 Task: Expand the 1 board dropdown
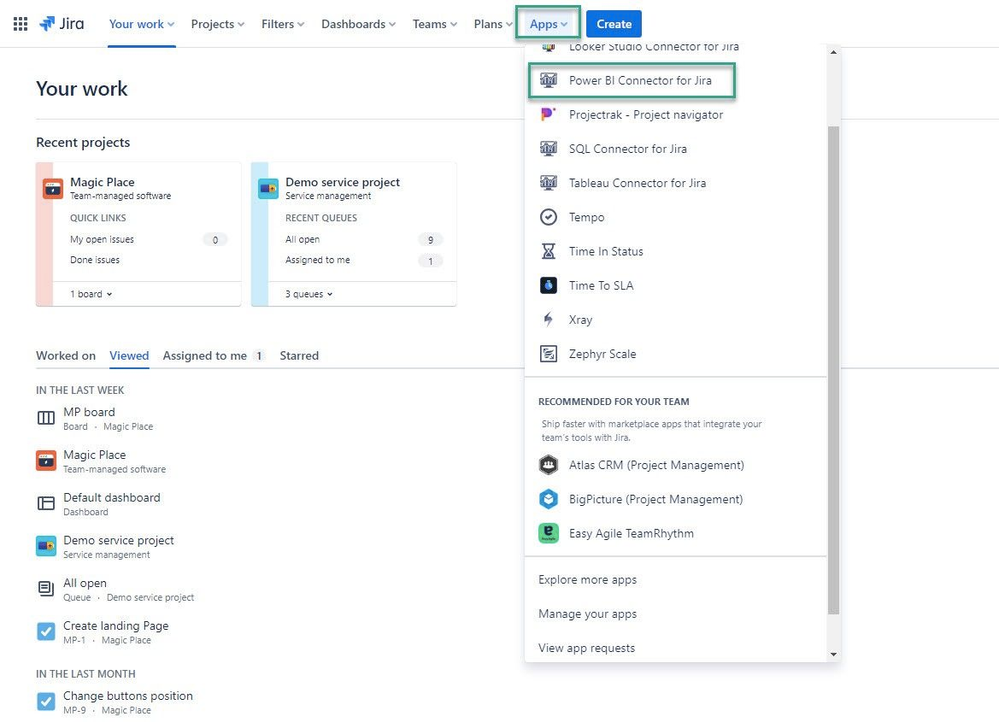[x=91, y=294]
